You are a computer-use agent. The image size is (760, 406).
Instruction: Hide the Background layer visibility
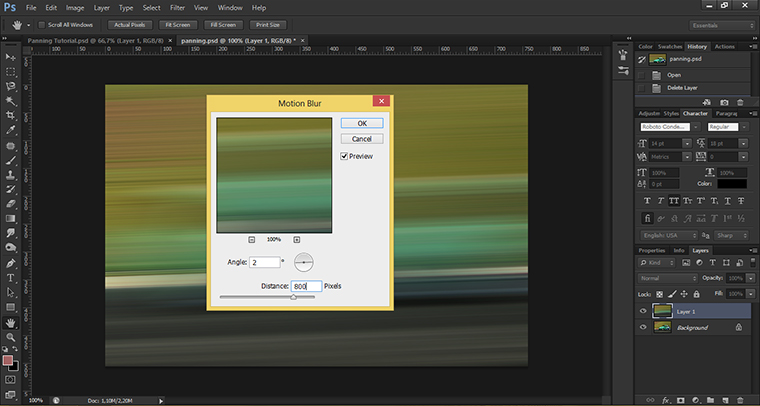point(643,327)
